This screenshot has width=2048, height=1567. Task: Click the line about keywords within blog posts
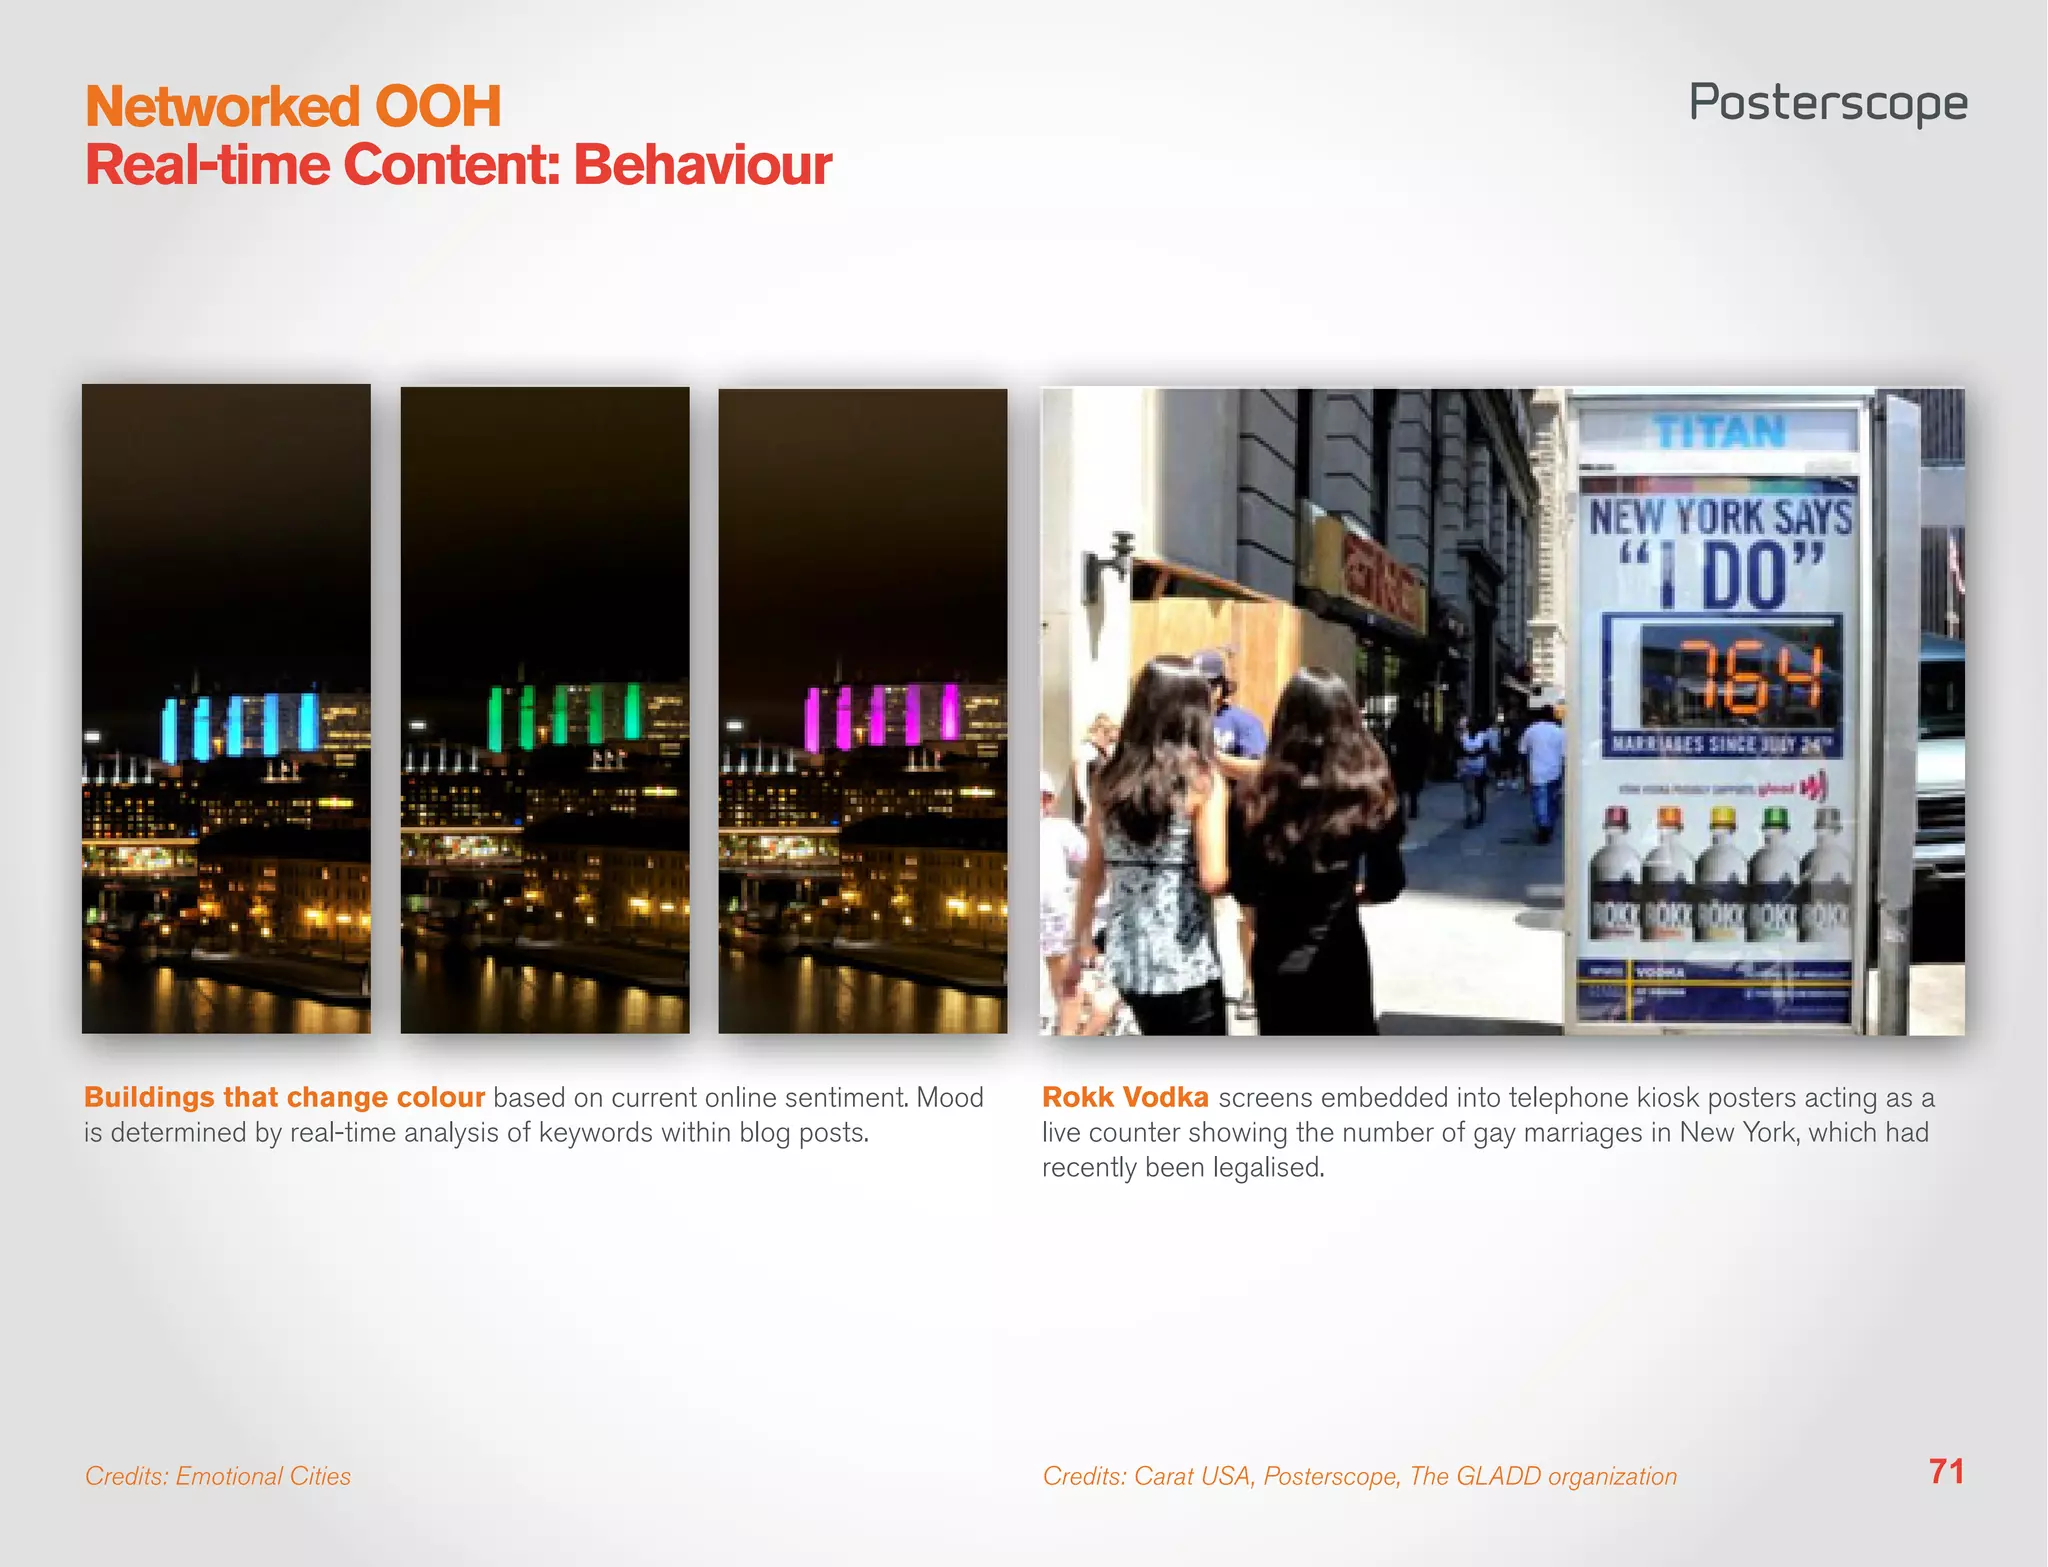(476, 1132)
